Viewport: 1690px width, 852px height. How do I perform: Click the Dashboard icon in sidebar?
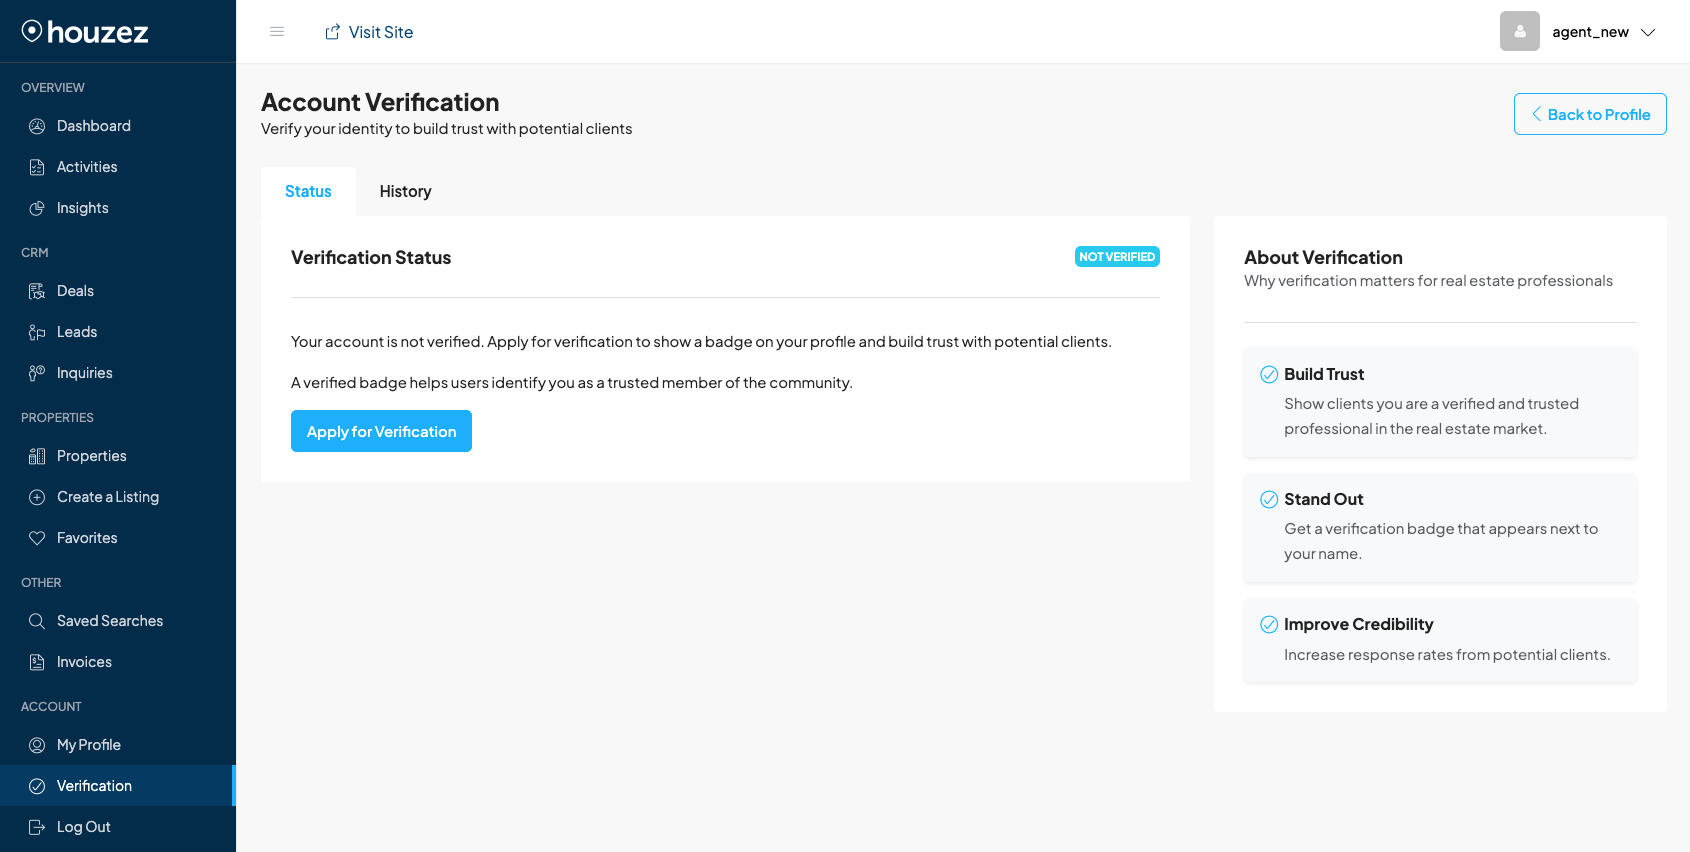(37, 126)
